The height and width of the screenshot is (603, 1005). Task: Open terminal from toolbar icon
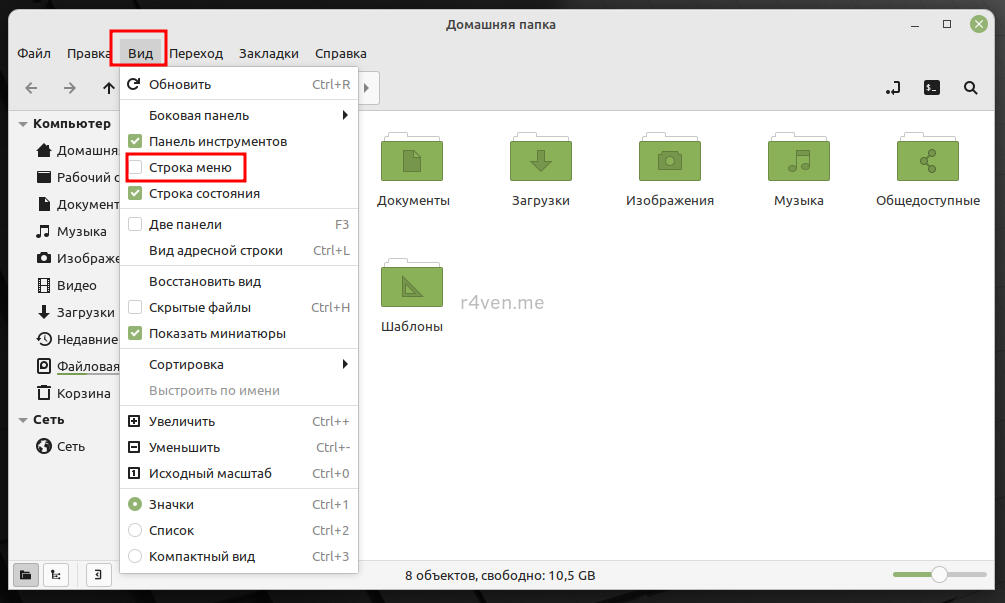(931, 88)
